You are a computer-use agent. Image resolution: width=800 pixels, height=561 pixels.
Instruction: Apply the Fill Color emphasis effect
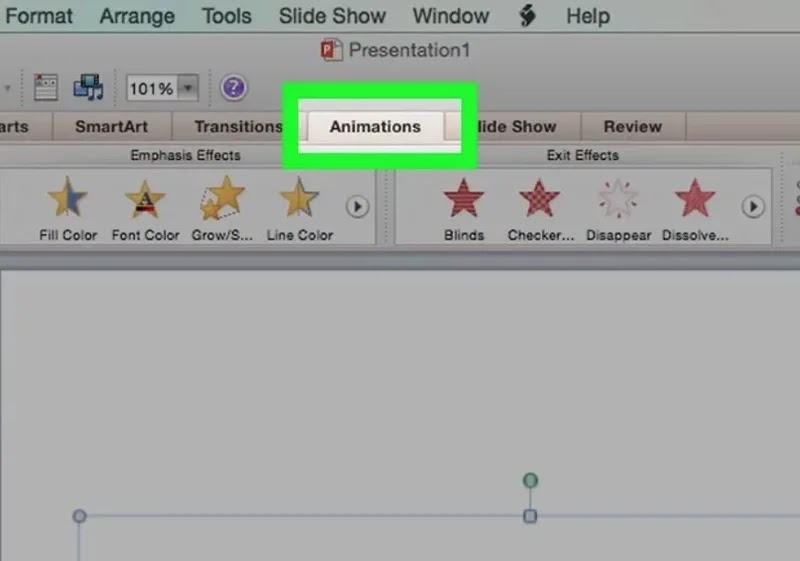68,209
